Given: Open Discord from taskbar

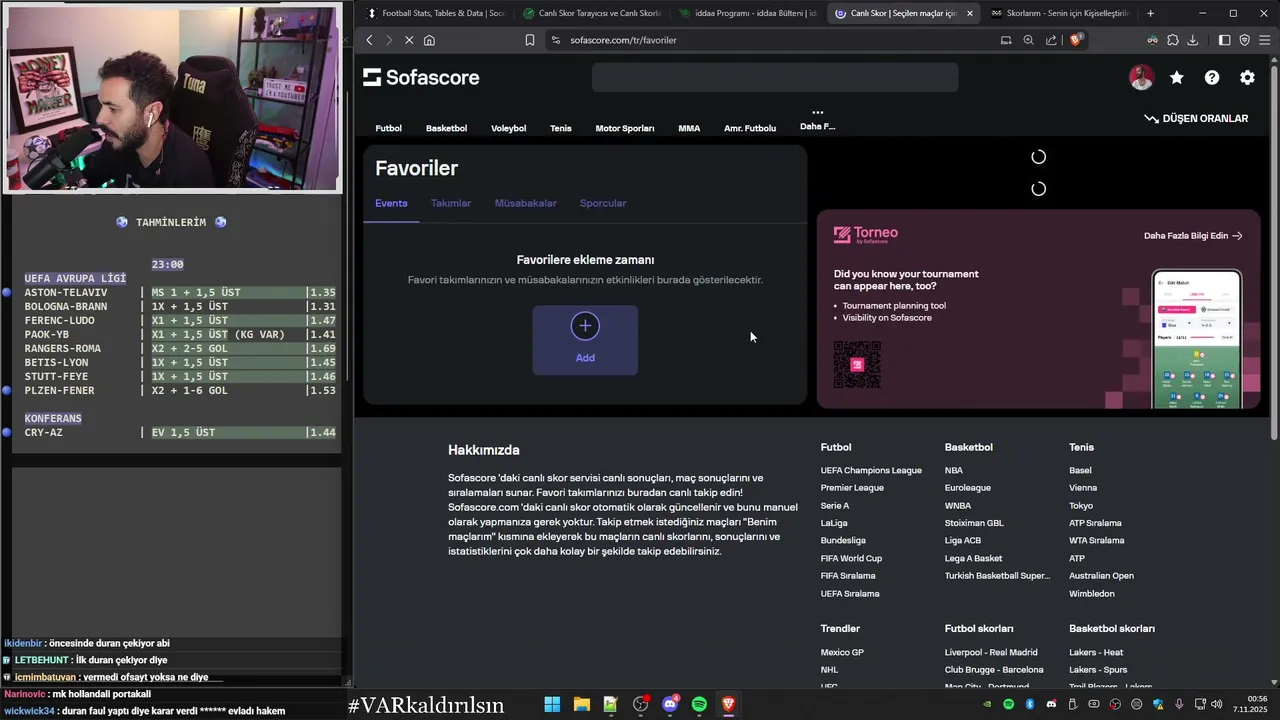Looking at the screenshot, I should (670, 704).
